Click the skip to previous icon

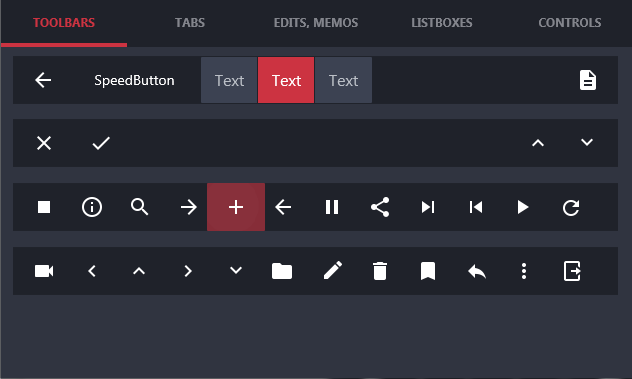(476, 207)
